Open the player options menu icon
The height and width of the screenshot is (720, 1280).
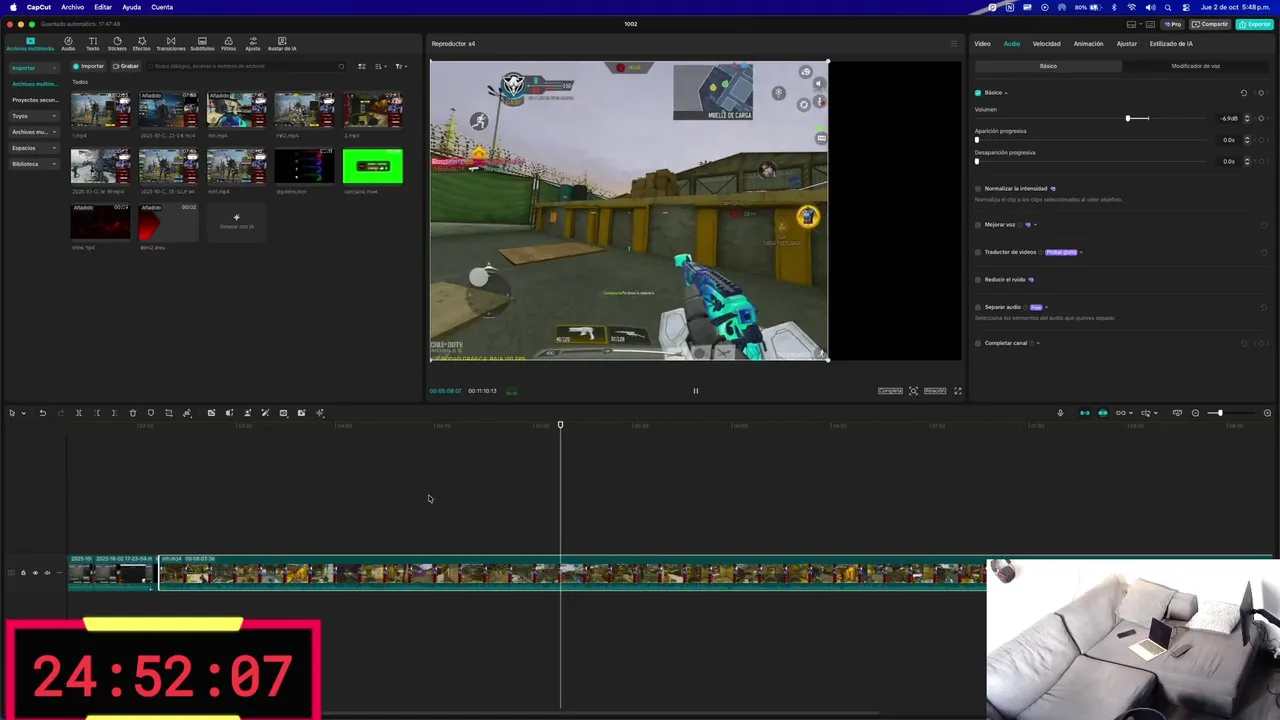pyautogui.click(x=953, y=44)
